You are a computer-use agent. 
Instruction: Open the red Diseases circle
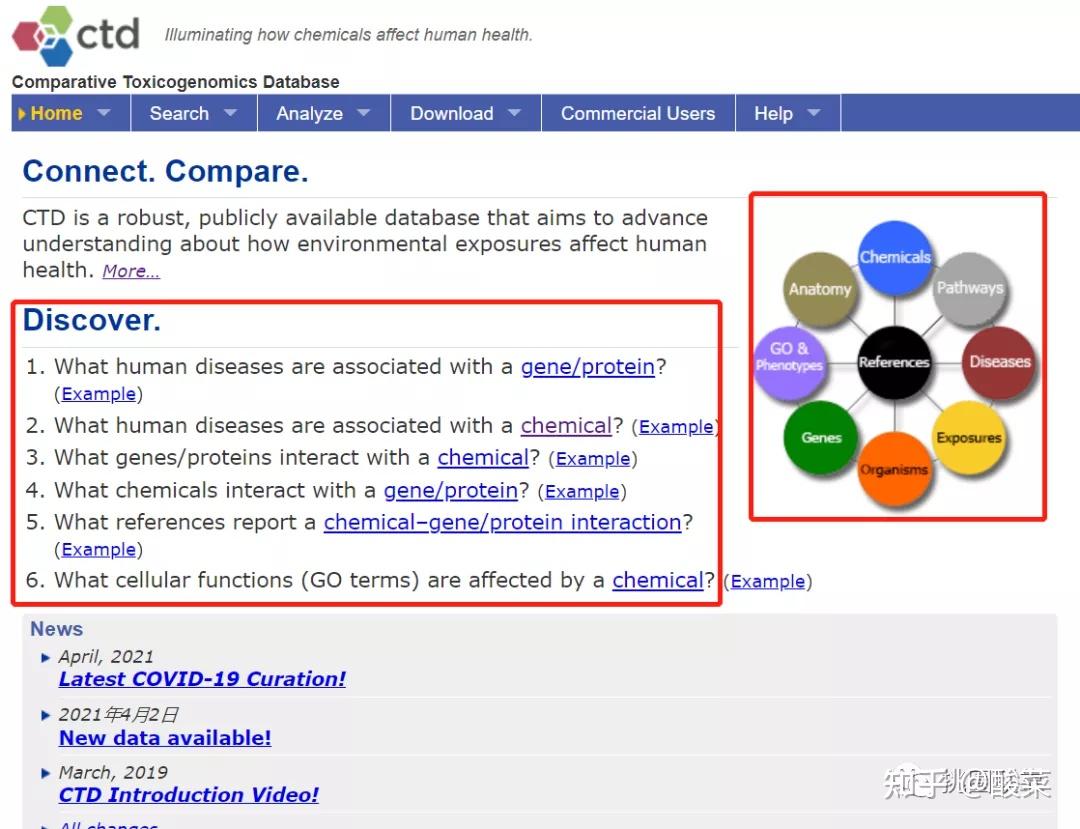point(999,362)
